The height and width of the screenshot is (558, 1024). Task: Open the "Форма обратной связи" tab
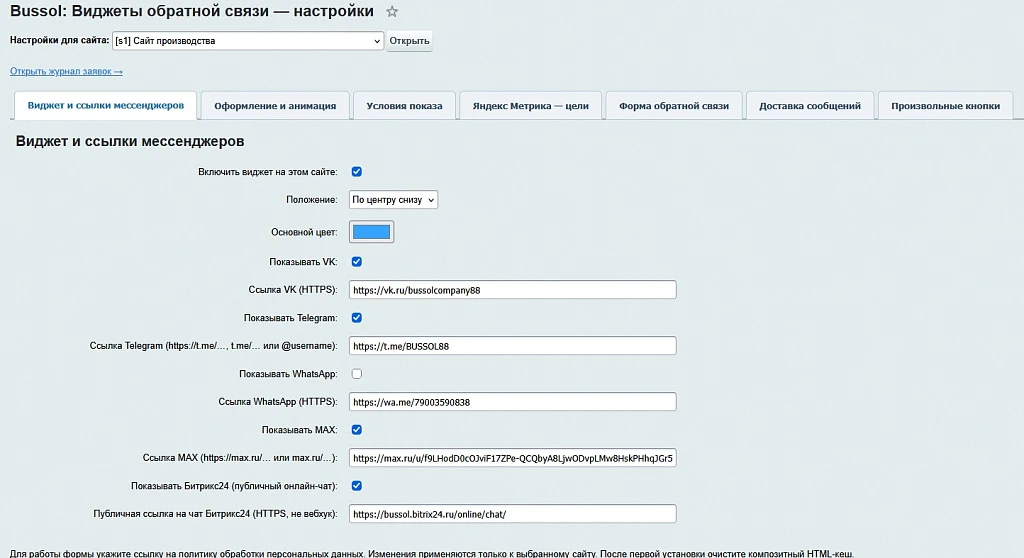pyautogui.click(x=674, y=106)
